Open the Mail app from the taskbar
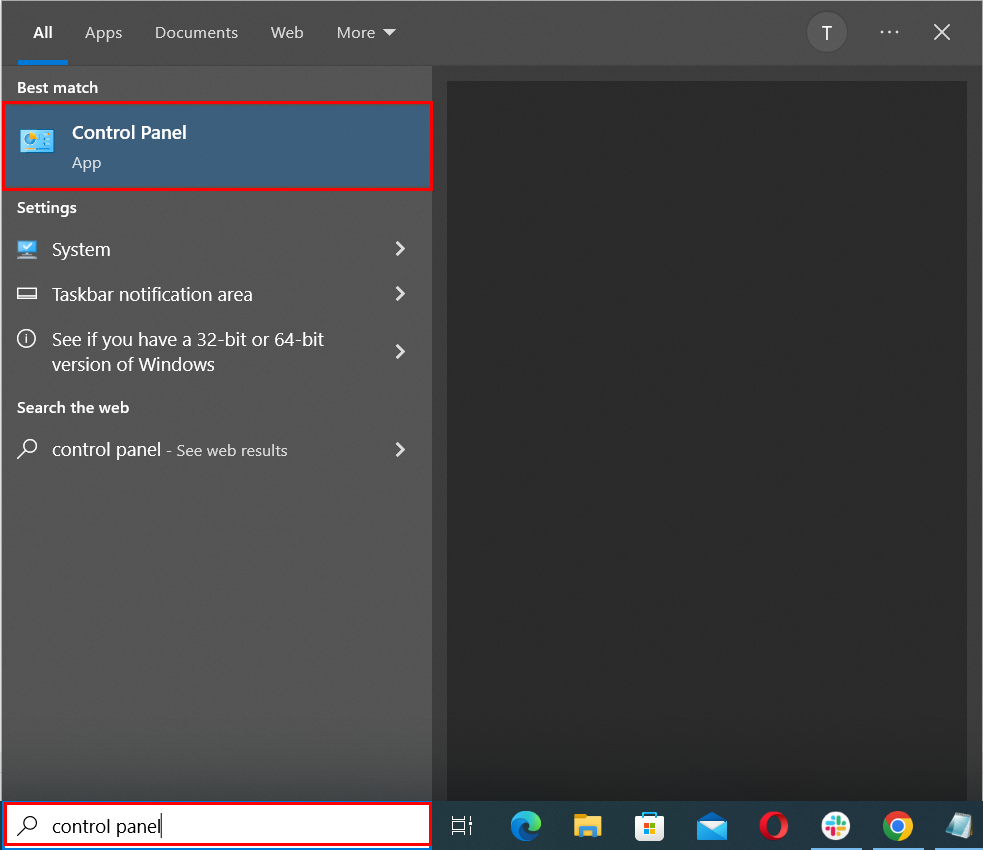The width and height of the screenshot is (983, 850). click(x=711, y=826)
